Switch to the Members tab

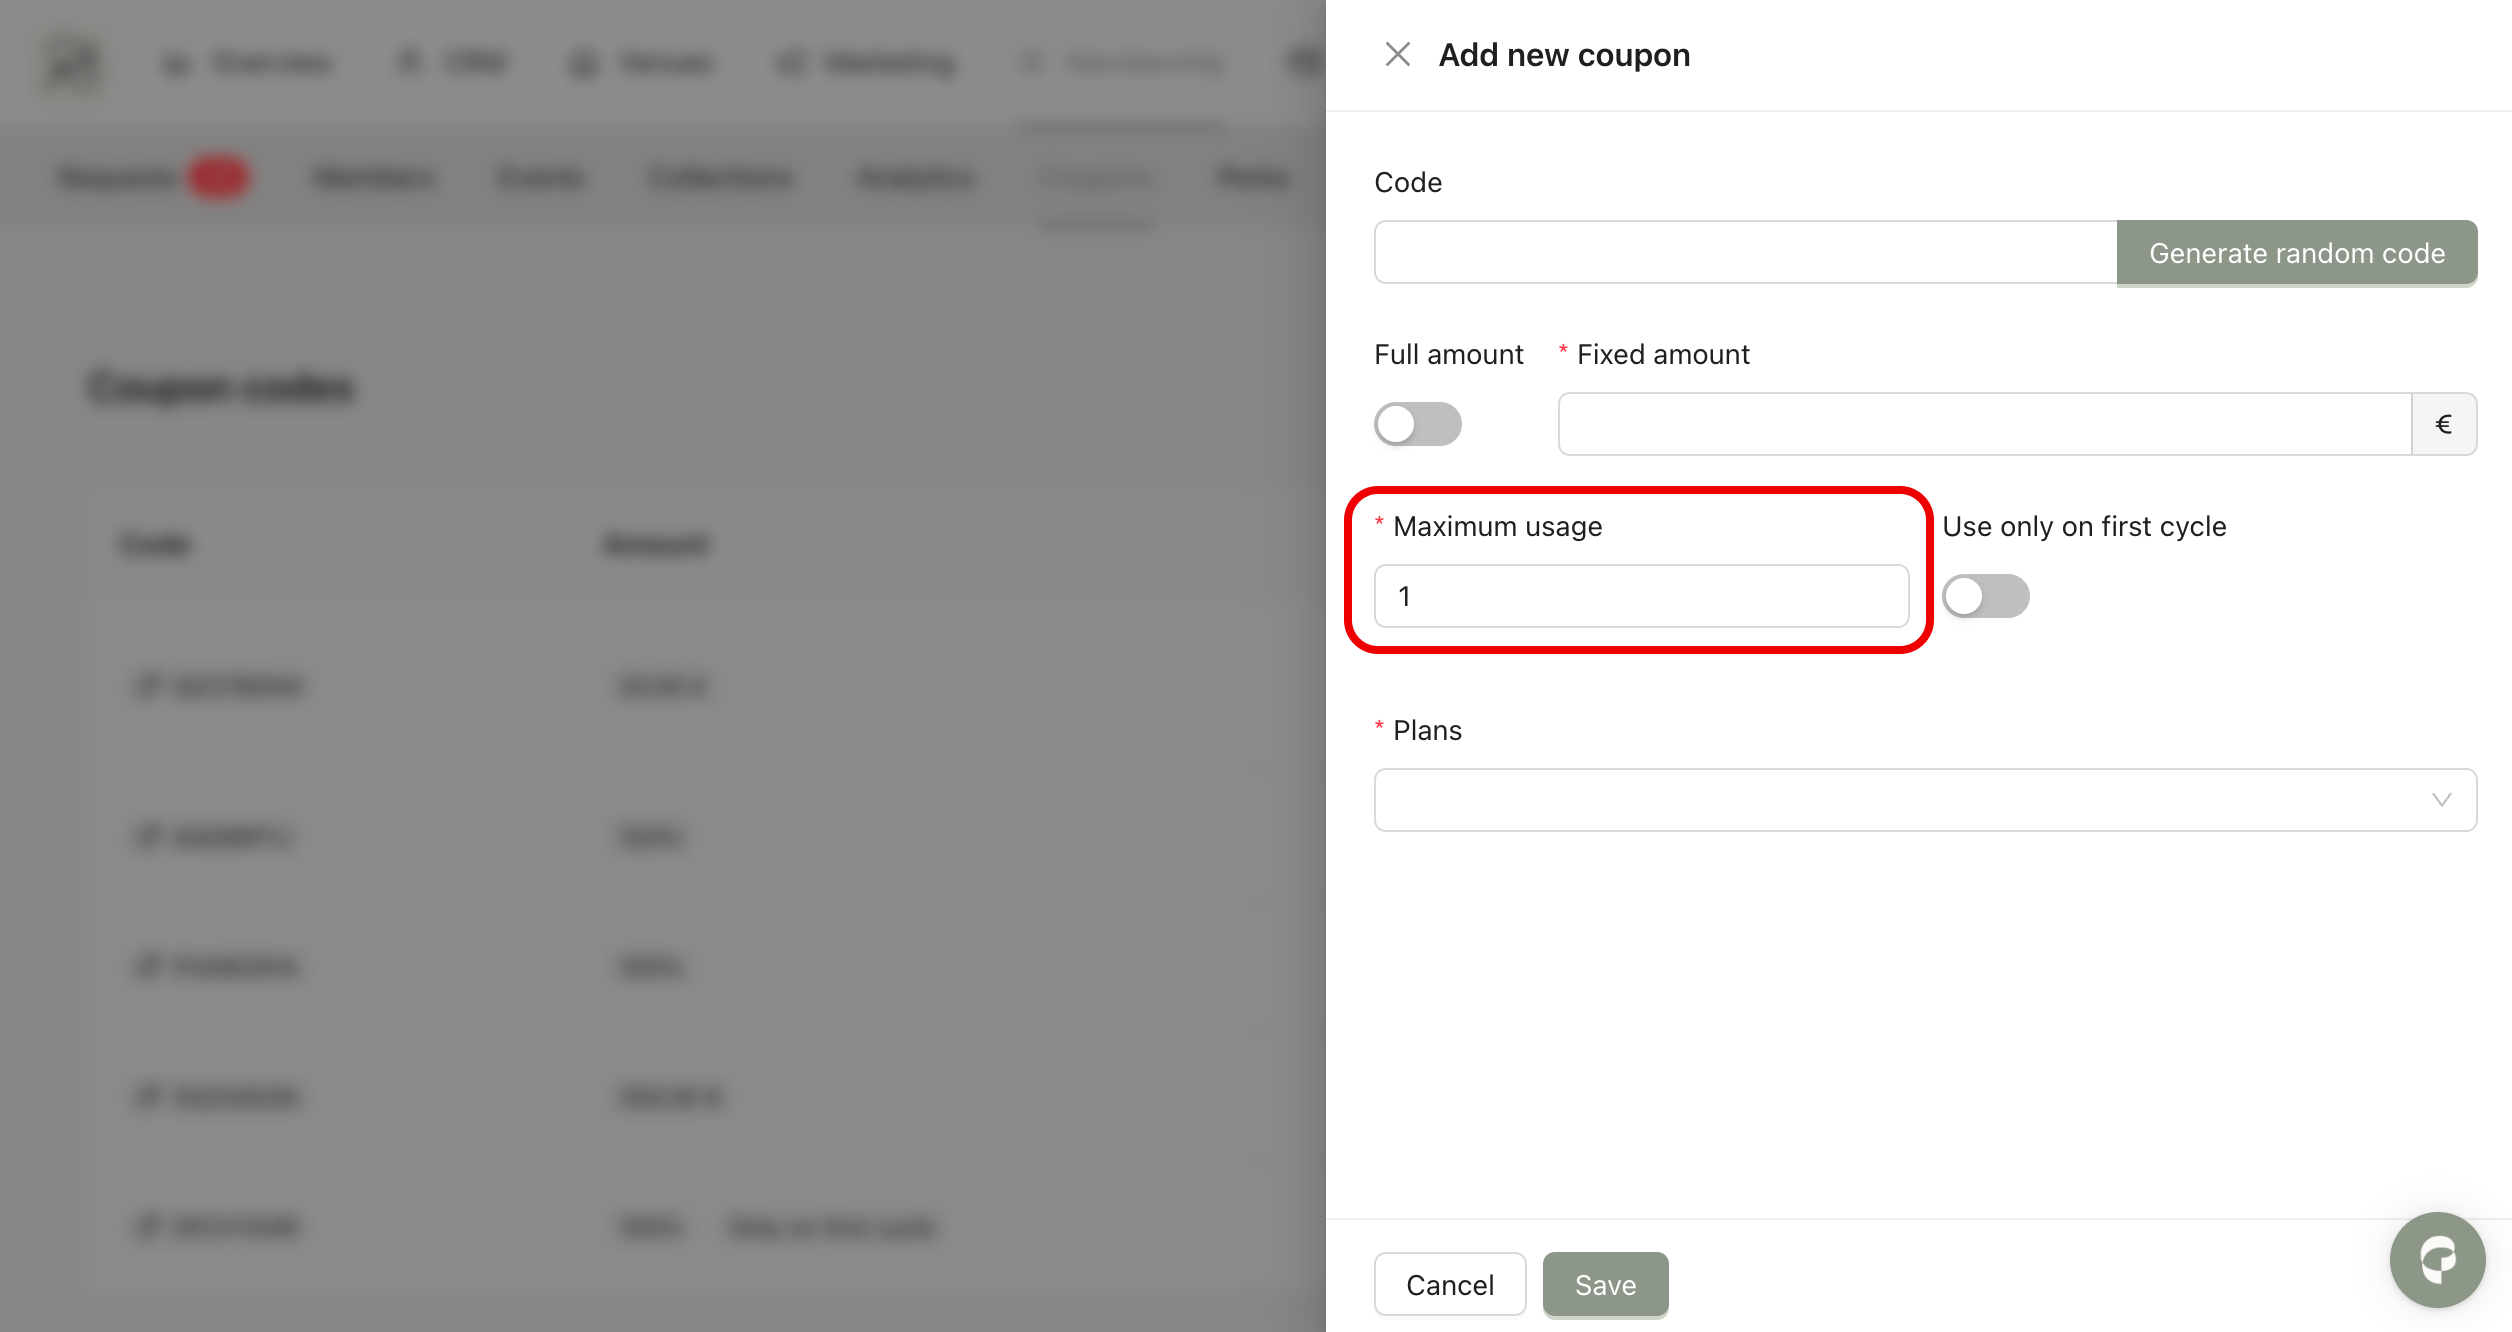[373, 178]
